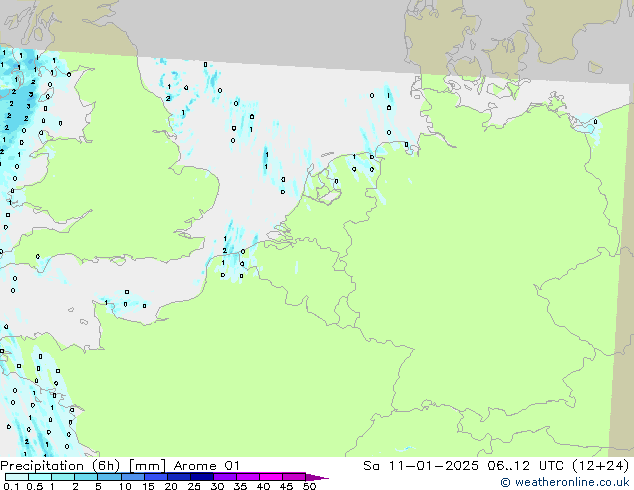
Task: Click the '40' legend scale label
Action: 263,486
